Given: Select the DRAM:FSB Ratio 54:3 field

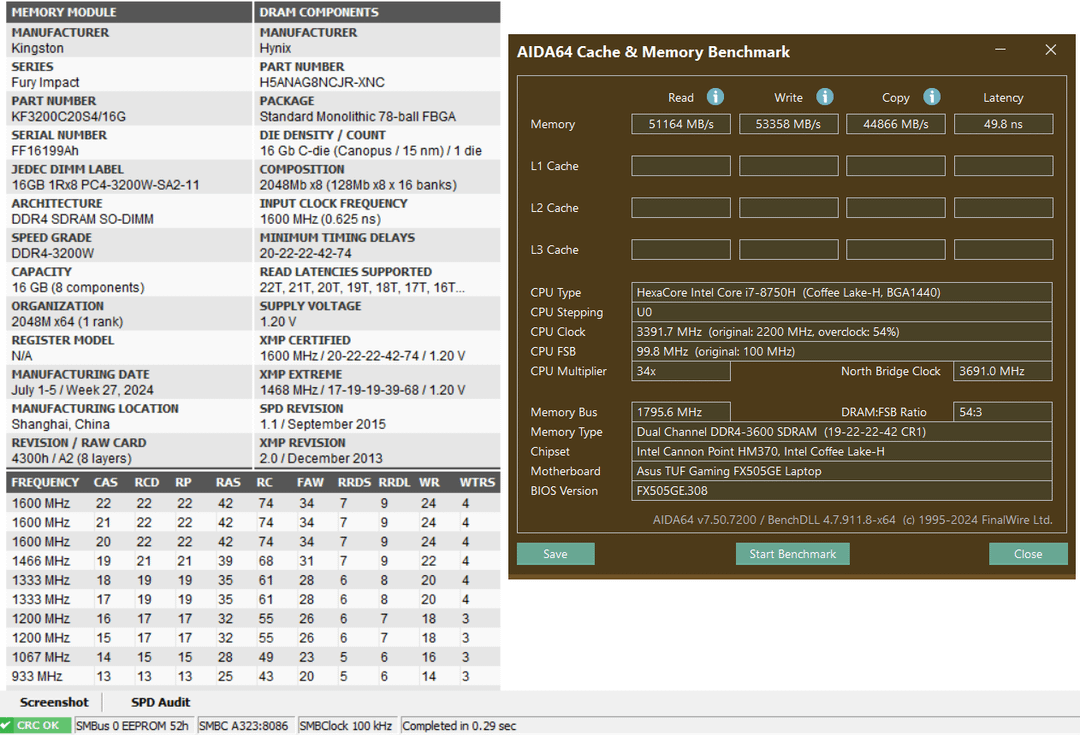Looking at the screenshot, I should coord(1002,412).
